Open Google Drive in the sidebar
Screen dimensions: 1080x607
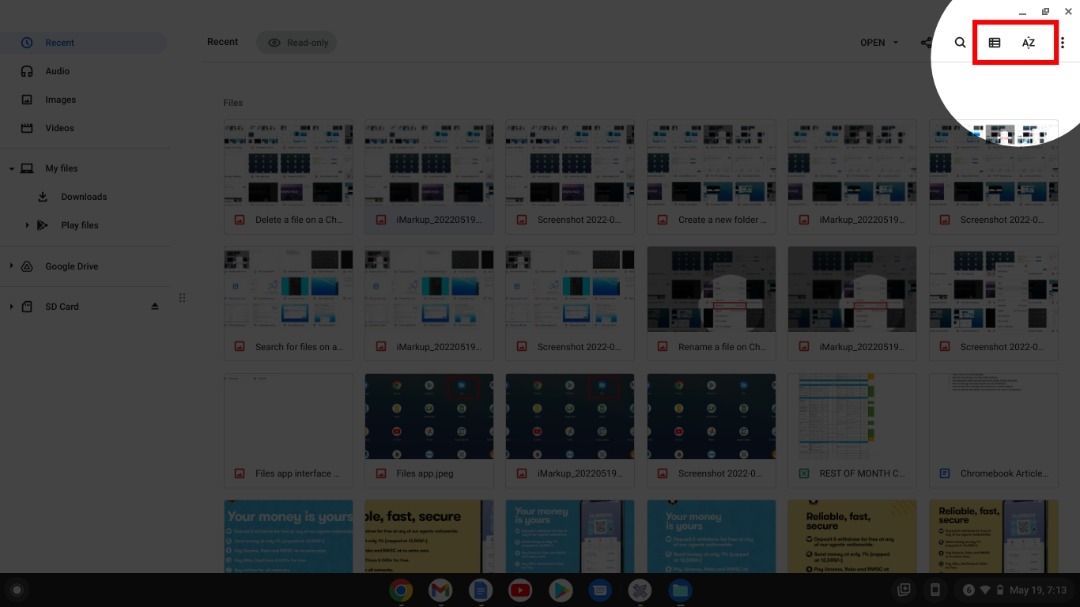tap(83, 267)
